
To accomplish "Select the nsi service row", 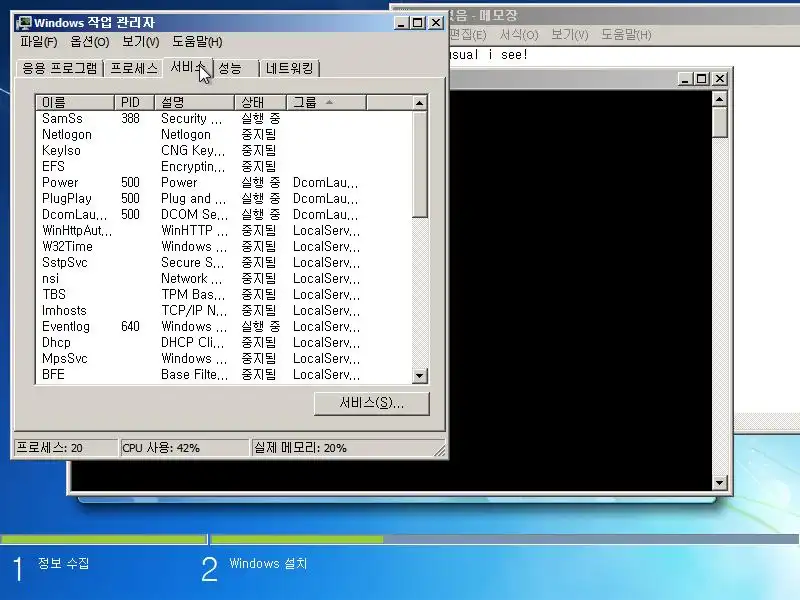I will tap(224, 279).
